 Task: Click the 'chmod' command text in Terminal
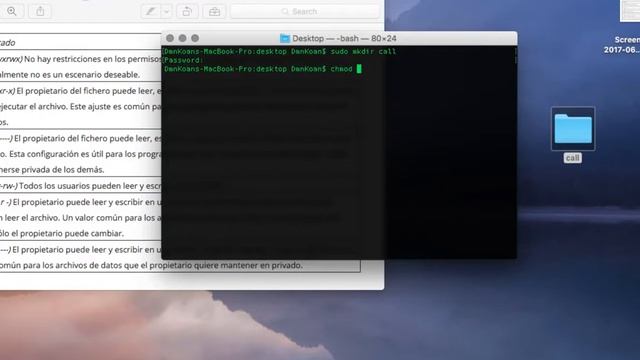point(342,69)
